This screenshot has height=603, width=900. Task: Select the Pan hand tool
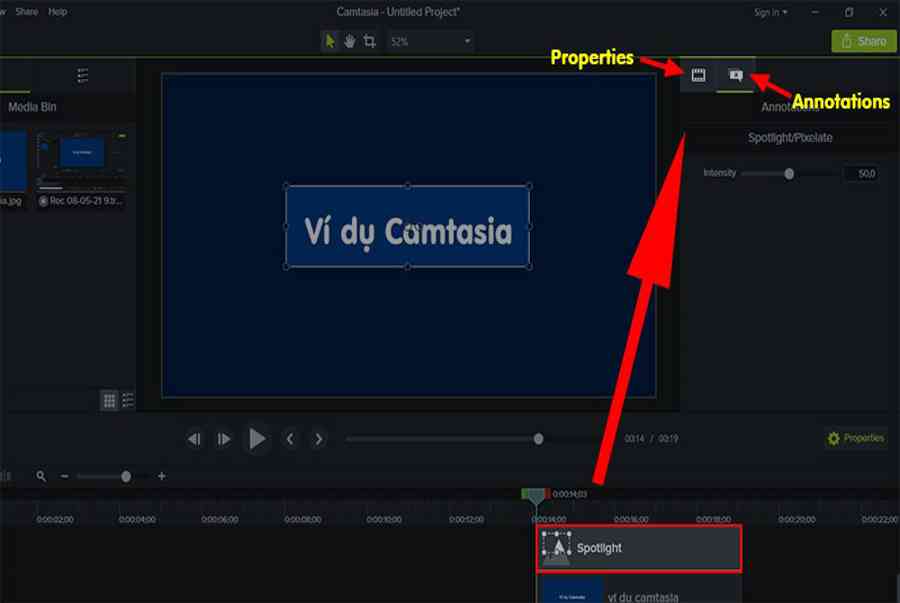point(350,41)
